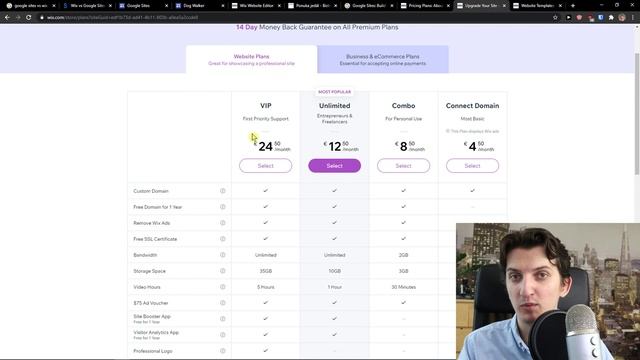640x360 pixels.
Task: Select the Unlimited plan
Action: [x=335, y=166]
